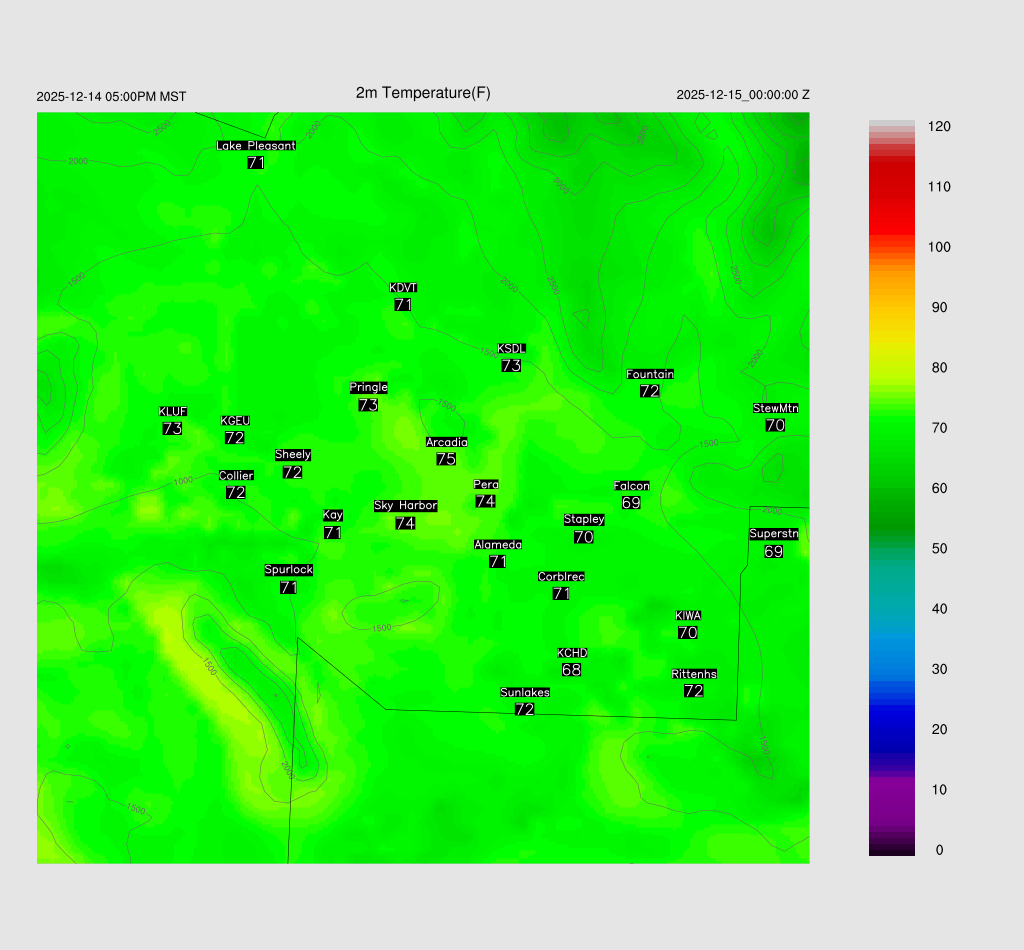Screen dimensions: 1024x950
Task: Select the KLUF station label
Action: coord(173,412)
